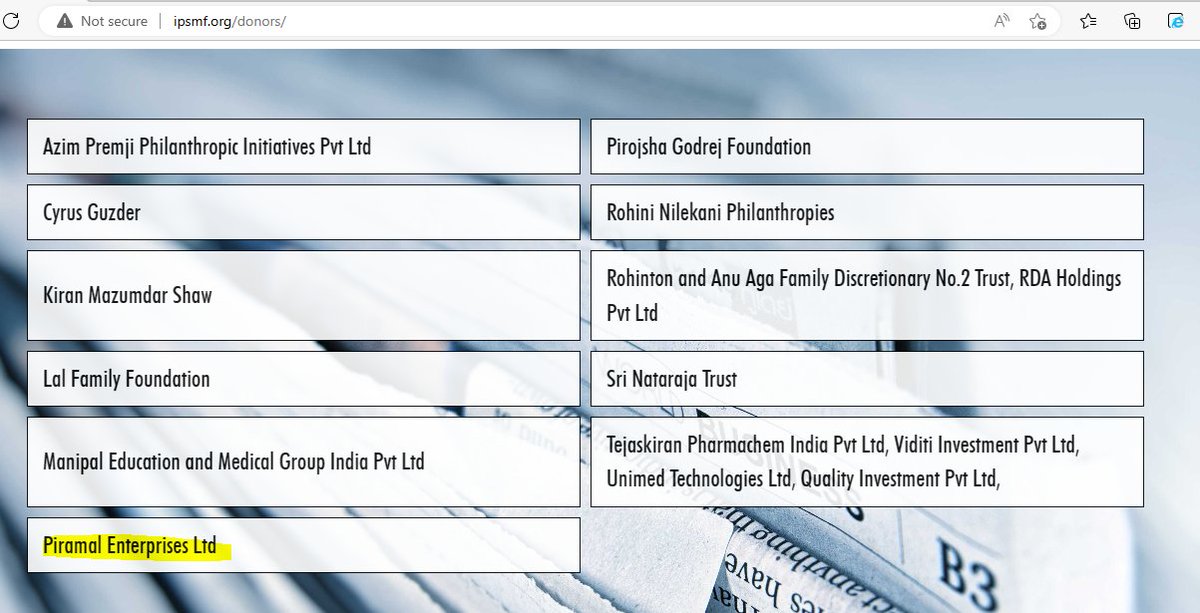Select Rohinton and Anu Aga Family Trust box
This screenshot has width=1200, height=613.
tap(867, 296)
